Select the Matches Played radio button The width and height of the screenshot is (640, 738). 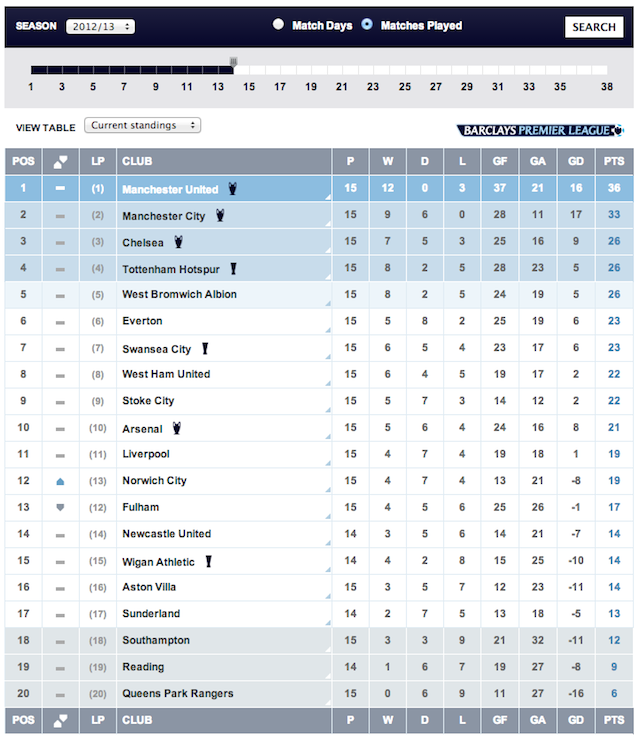pyautogui.click(x=367, y=24)
